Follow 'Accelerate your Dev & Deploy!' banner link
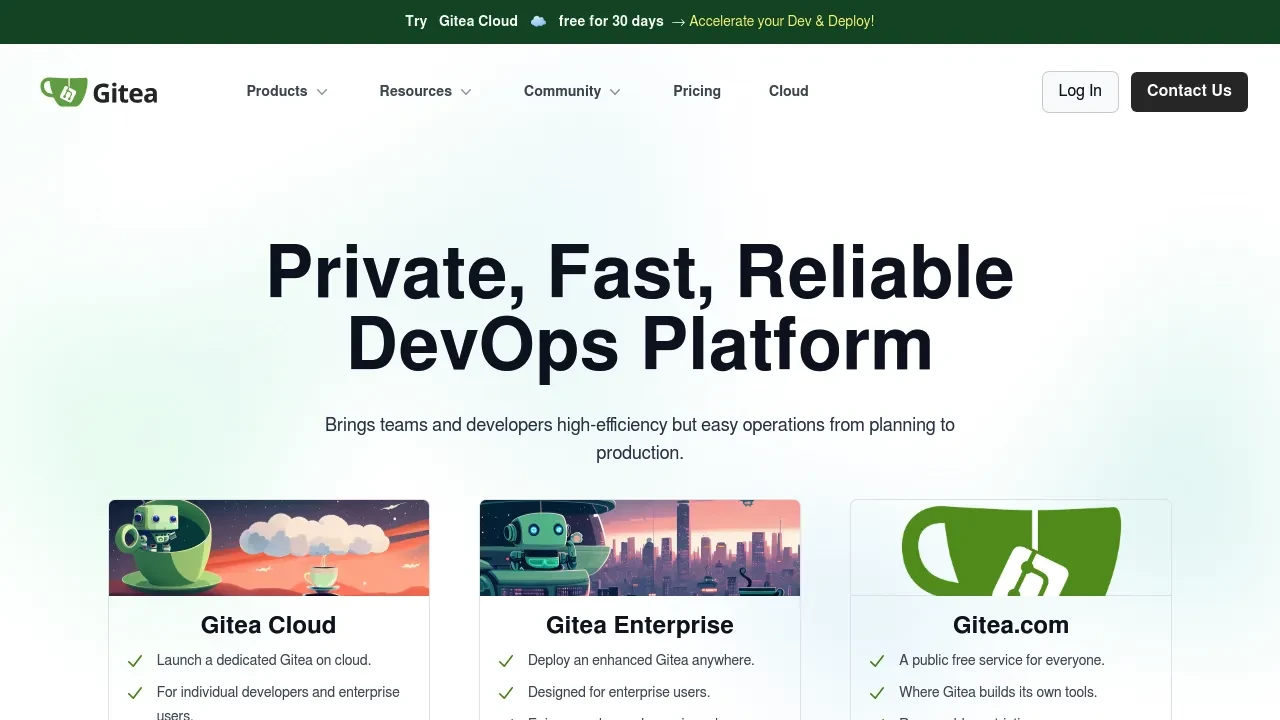Image resolution: width=1280 pixels, height=720 pixels. point(781,21)
